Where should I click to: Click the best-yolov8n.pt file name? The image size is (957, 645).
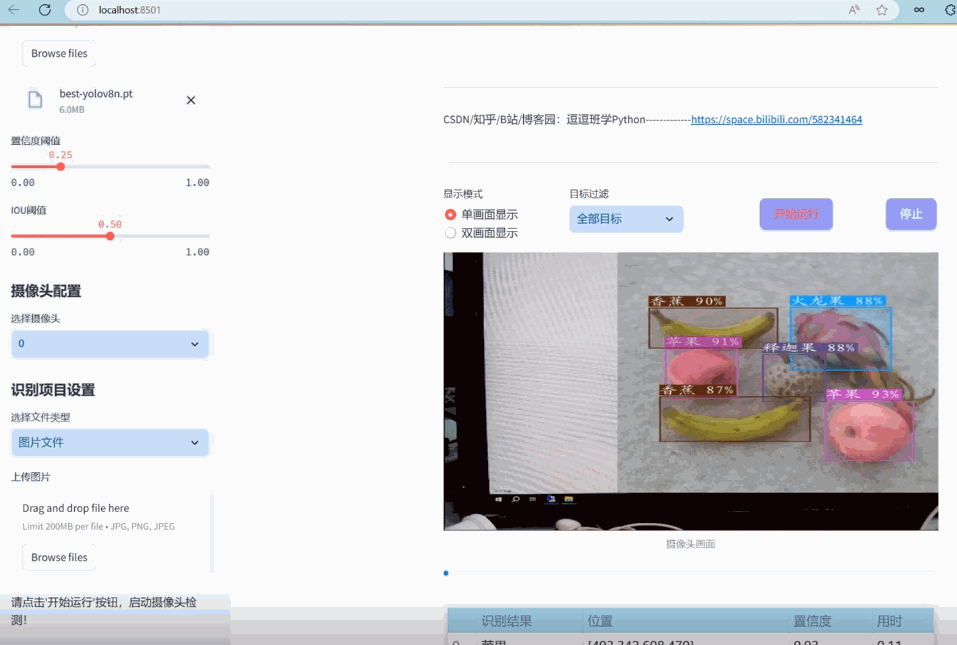pos(96,93)
